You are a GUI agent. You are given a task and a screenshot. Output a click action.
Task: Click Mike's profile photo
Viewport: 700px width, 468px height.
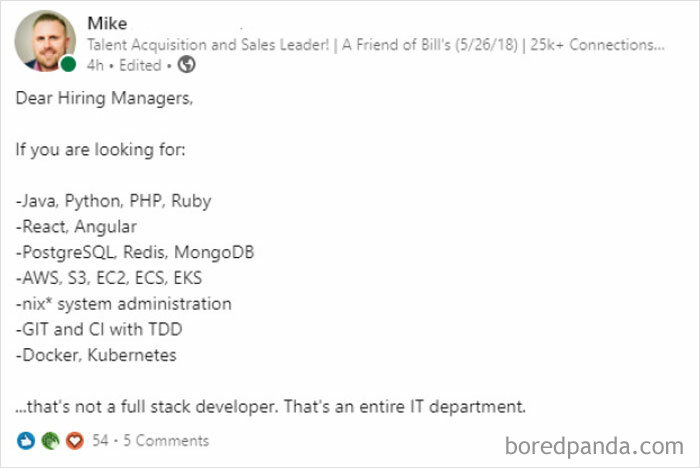[44, 40]
